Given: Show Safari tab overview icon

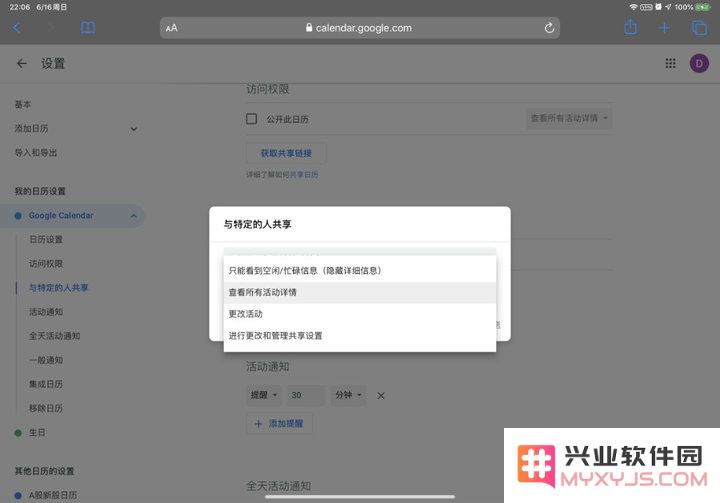Looking at the screenshot, I should point(699,28).
